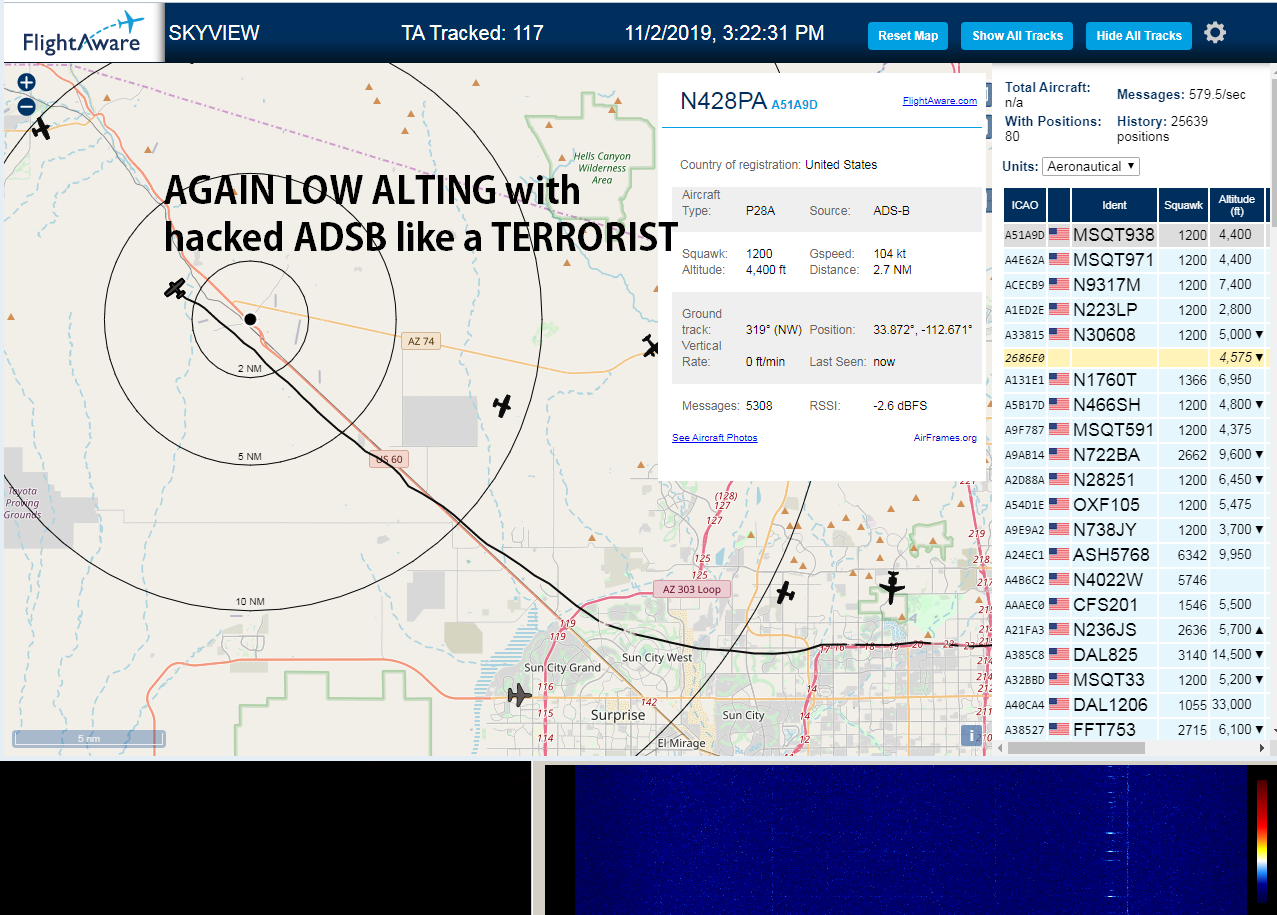The height and width of the screenshot is (915, 1277).
Task: Select the MSQT971 aircraft row
Action: point(1136,260)
